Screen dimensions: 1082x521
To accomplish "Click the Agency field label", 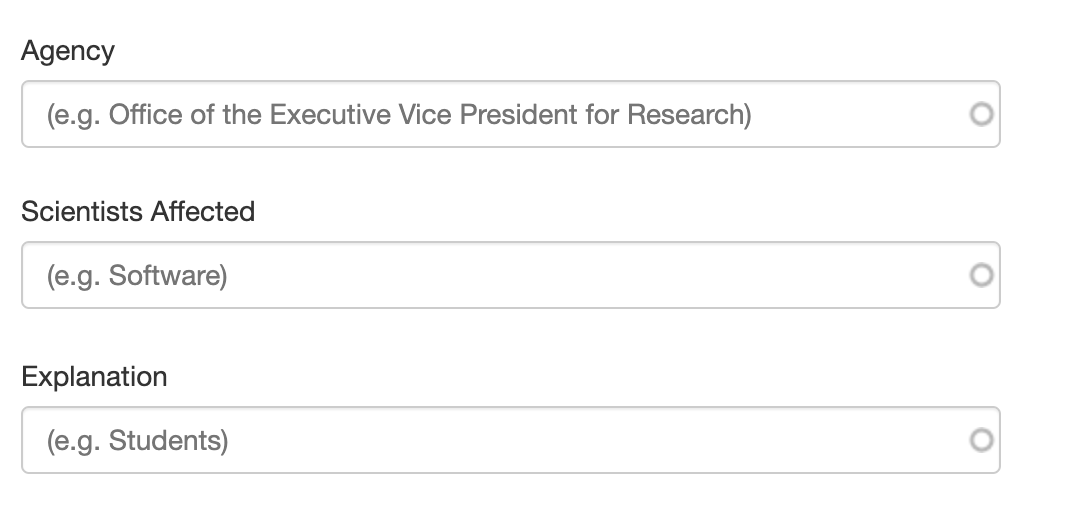I will (68, 51).
